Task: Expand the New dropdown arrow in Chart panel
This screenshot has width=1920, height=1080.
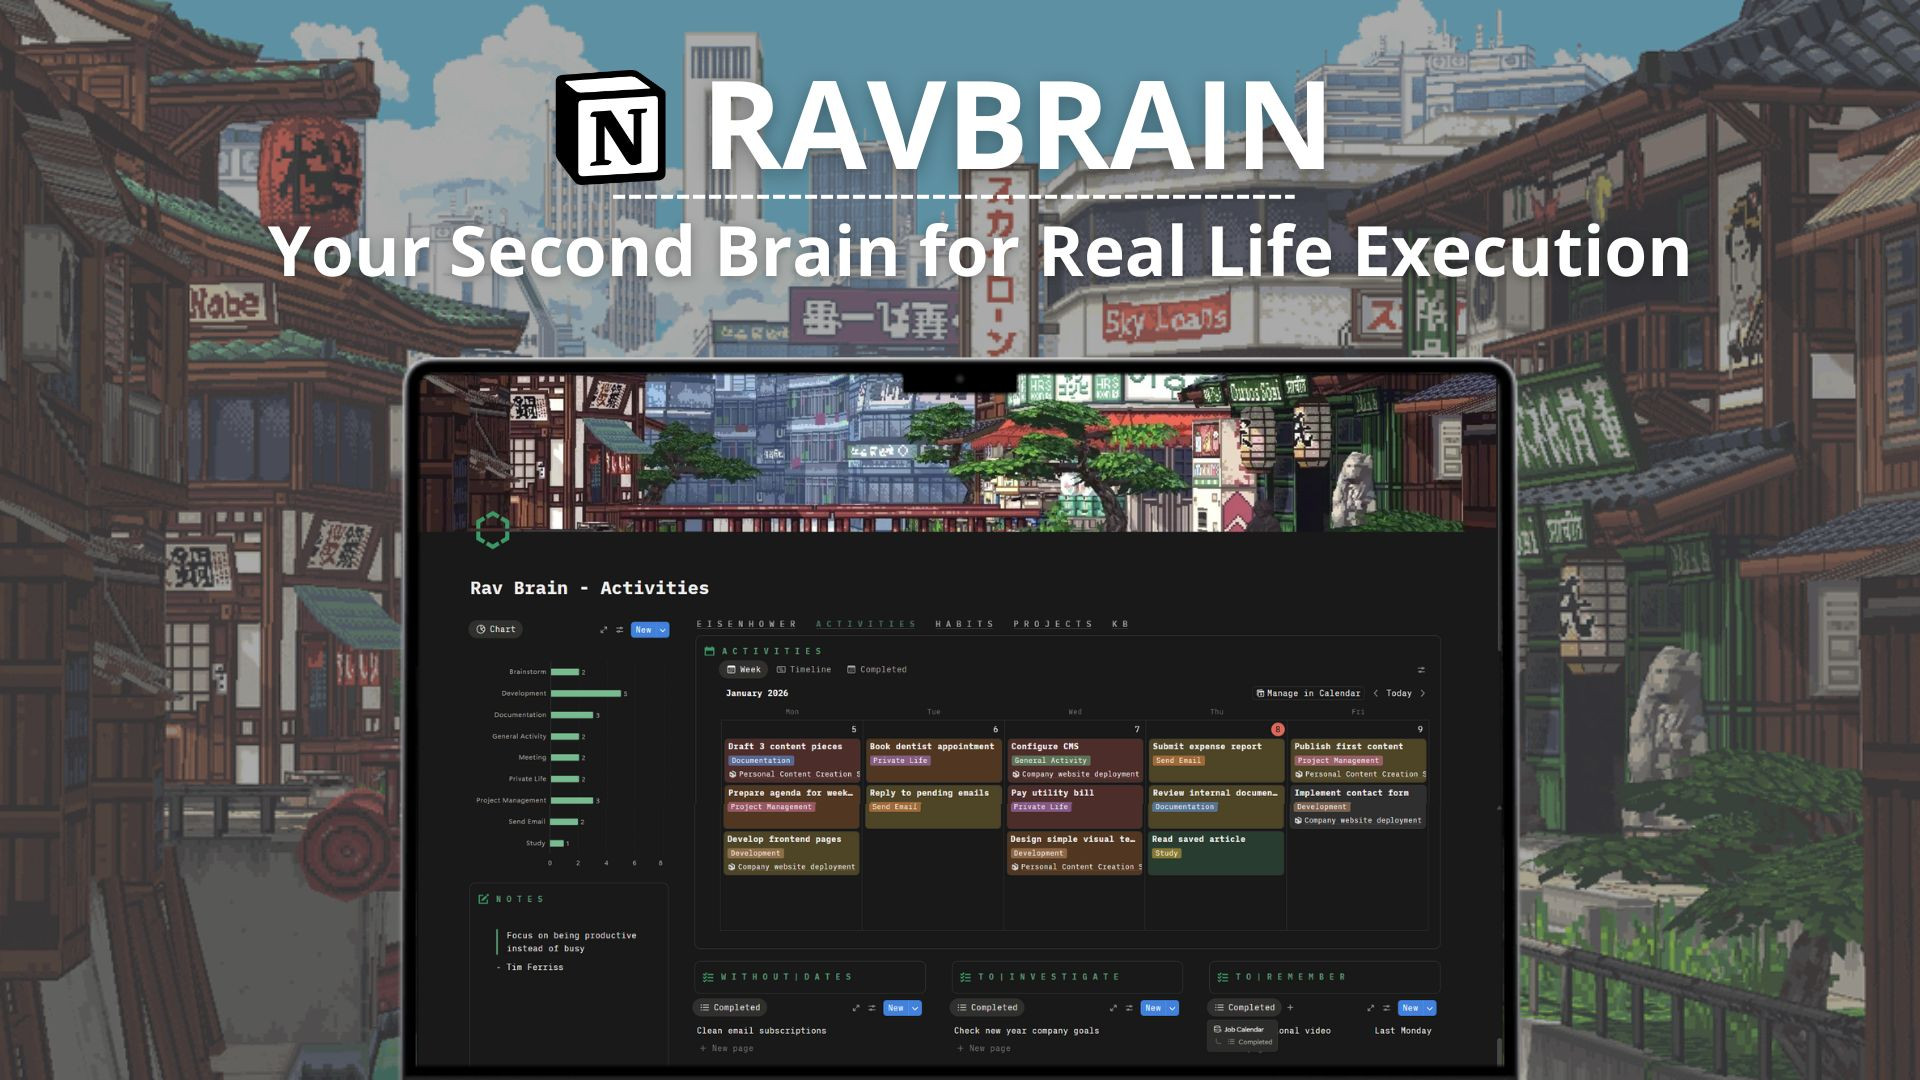Action: [x=662, y=630]
